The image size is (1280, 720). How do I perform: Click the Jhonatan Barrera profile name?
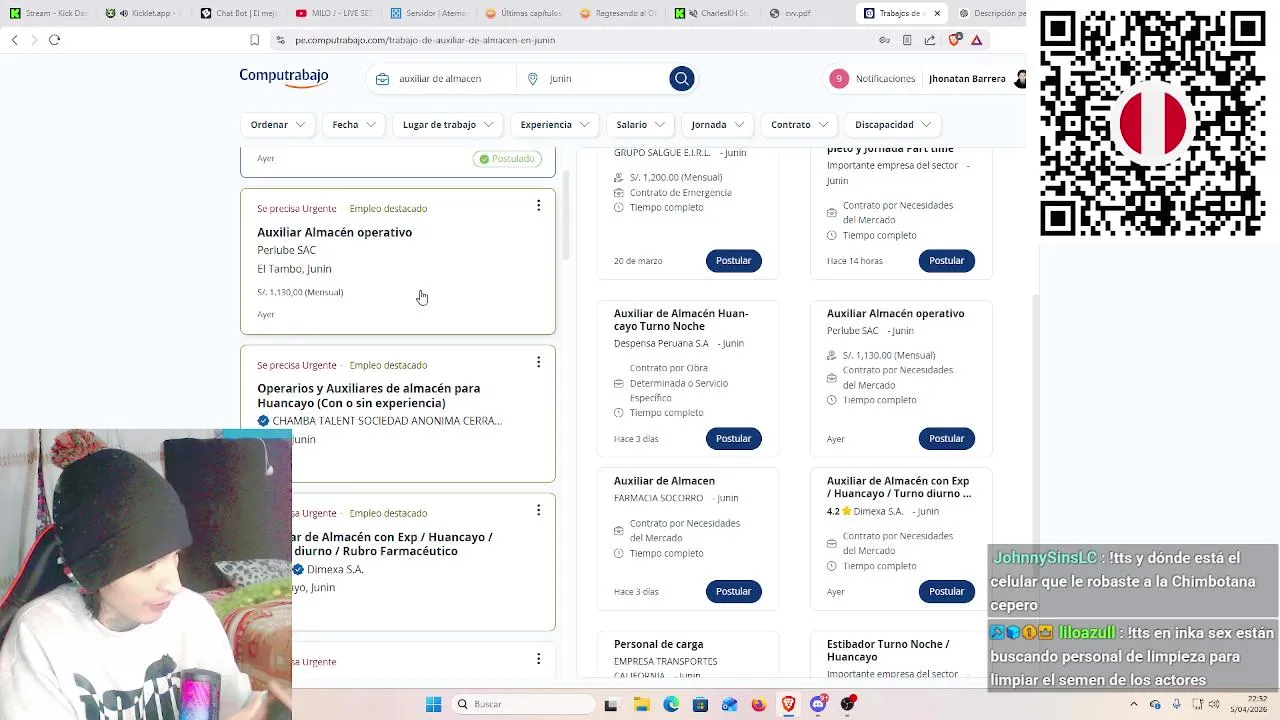pyautogui.click(x=967, y=78)
